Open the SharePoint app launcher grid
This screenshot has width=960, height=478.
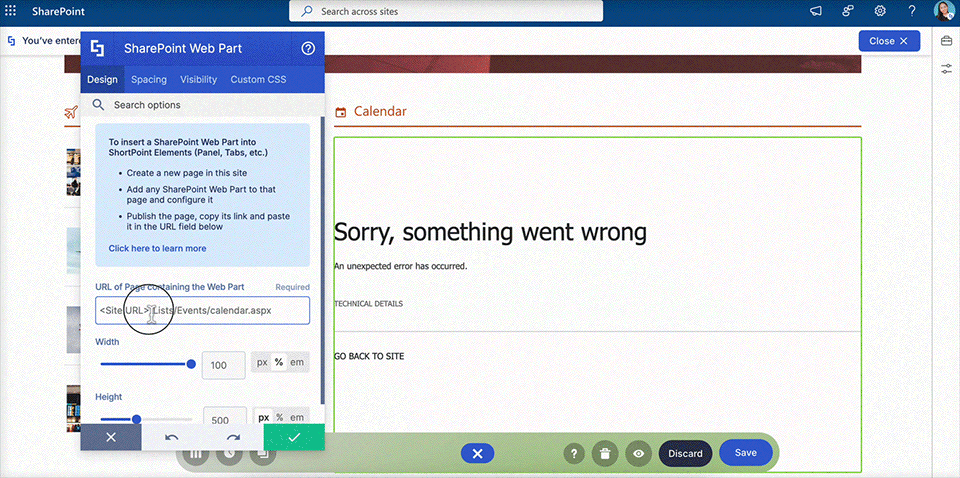11,11
